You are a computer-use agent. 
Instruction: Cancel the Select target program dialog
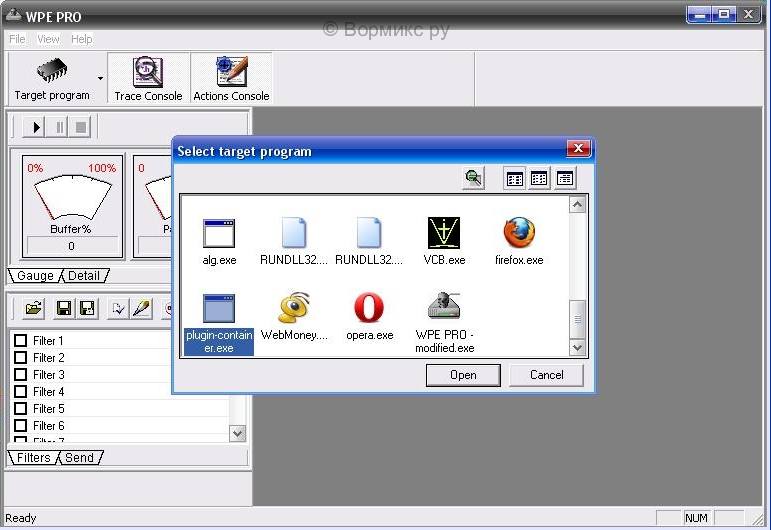pos(546,375)
